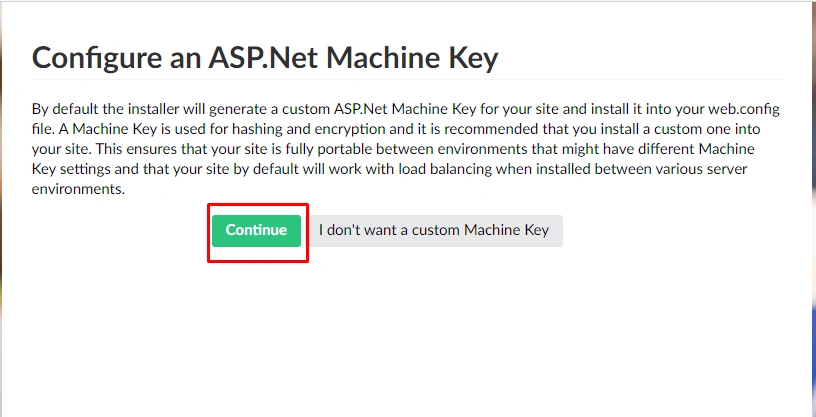Click the word "Configure" in the heading
The image size is (816, 417).
[97, 59]
